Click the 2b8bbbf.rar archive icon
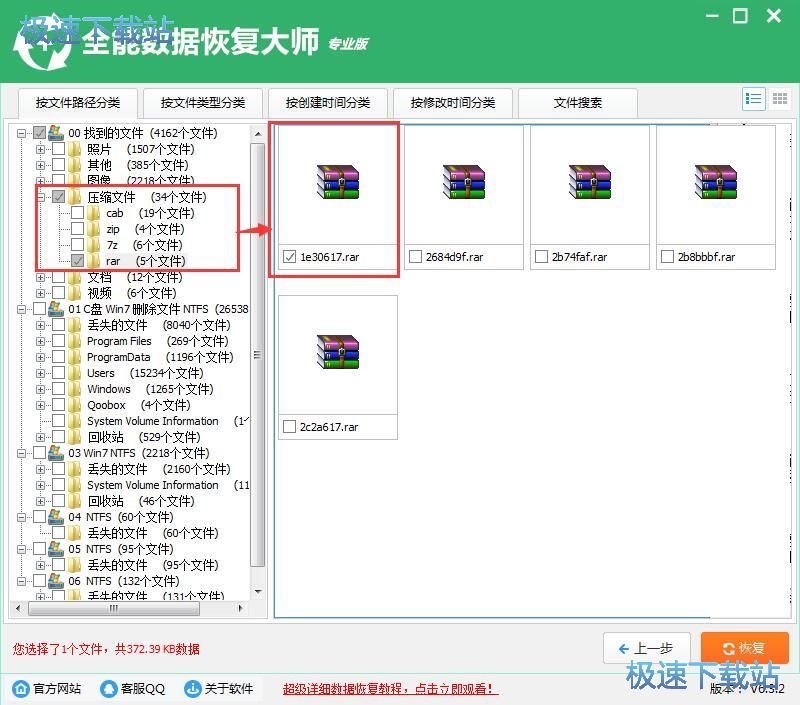800x705 pixels. pyautogui.click(x=716, y=182)
